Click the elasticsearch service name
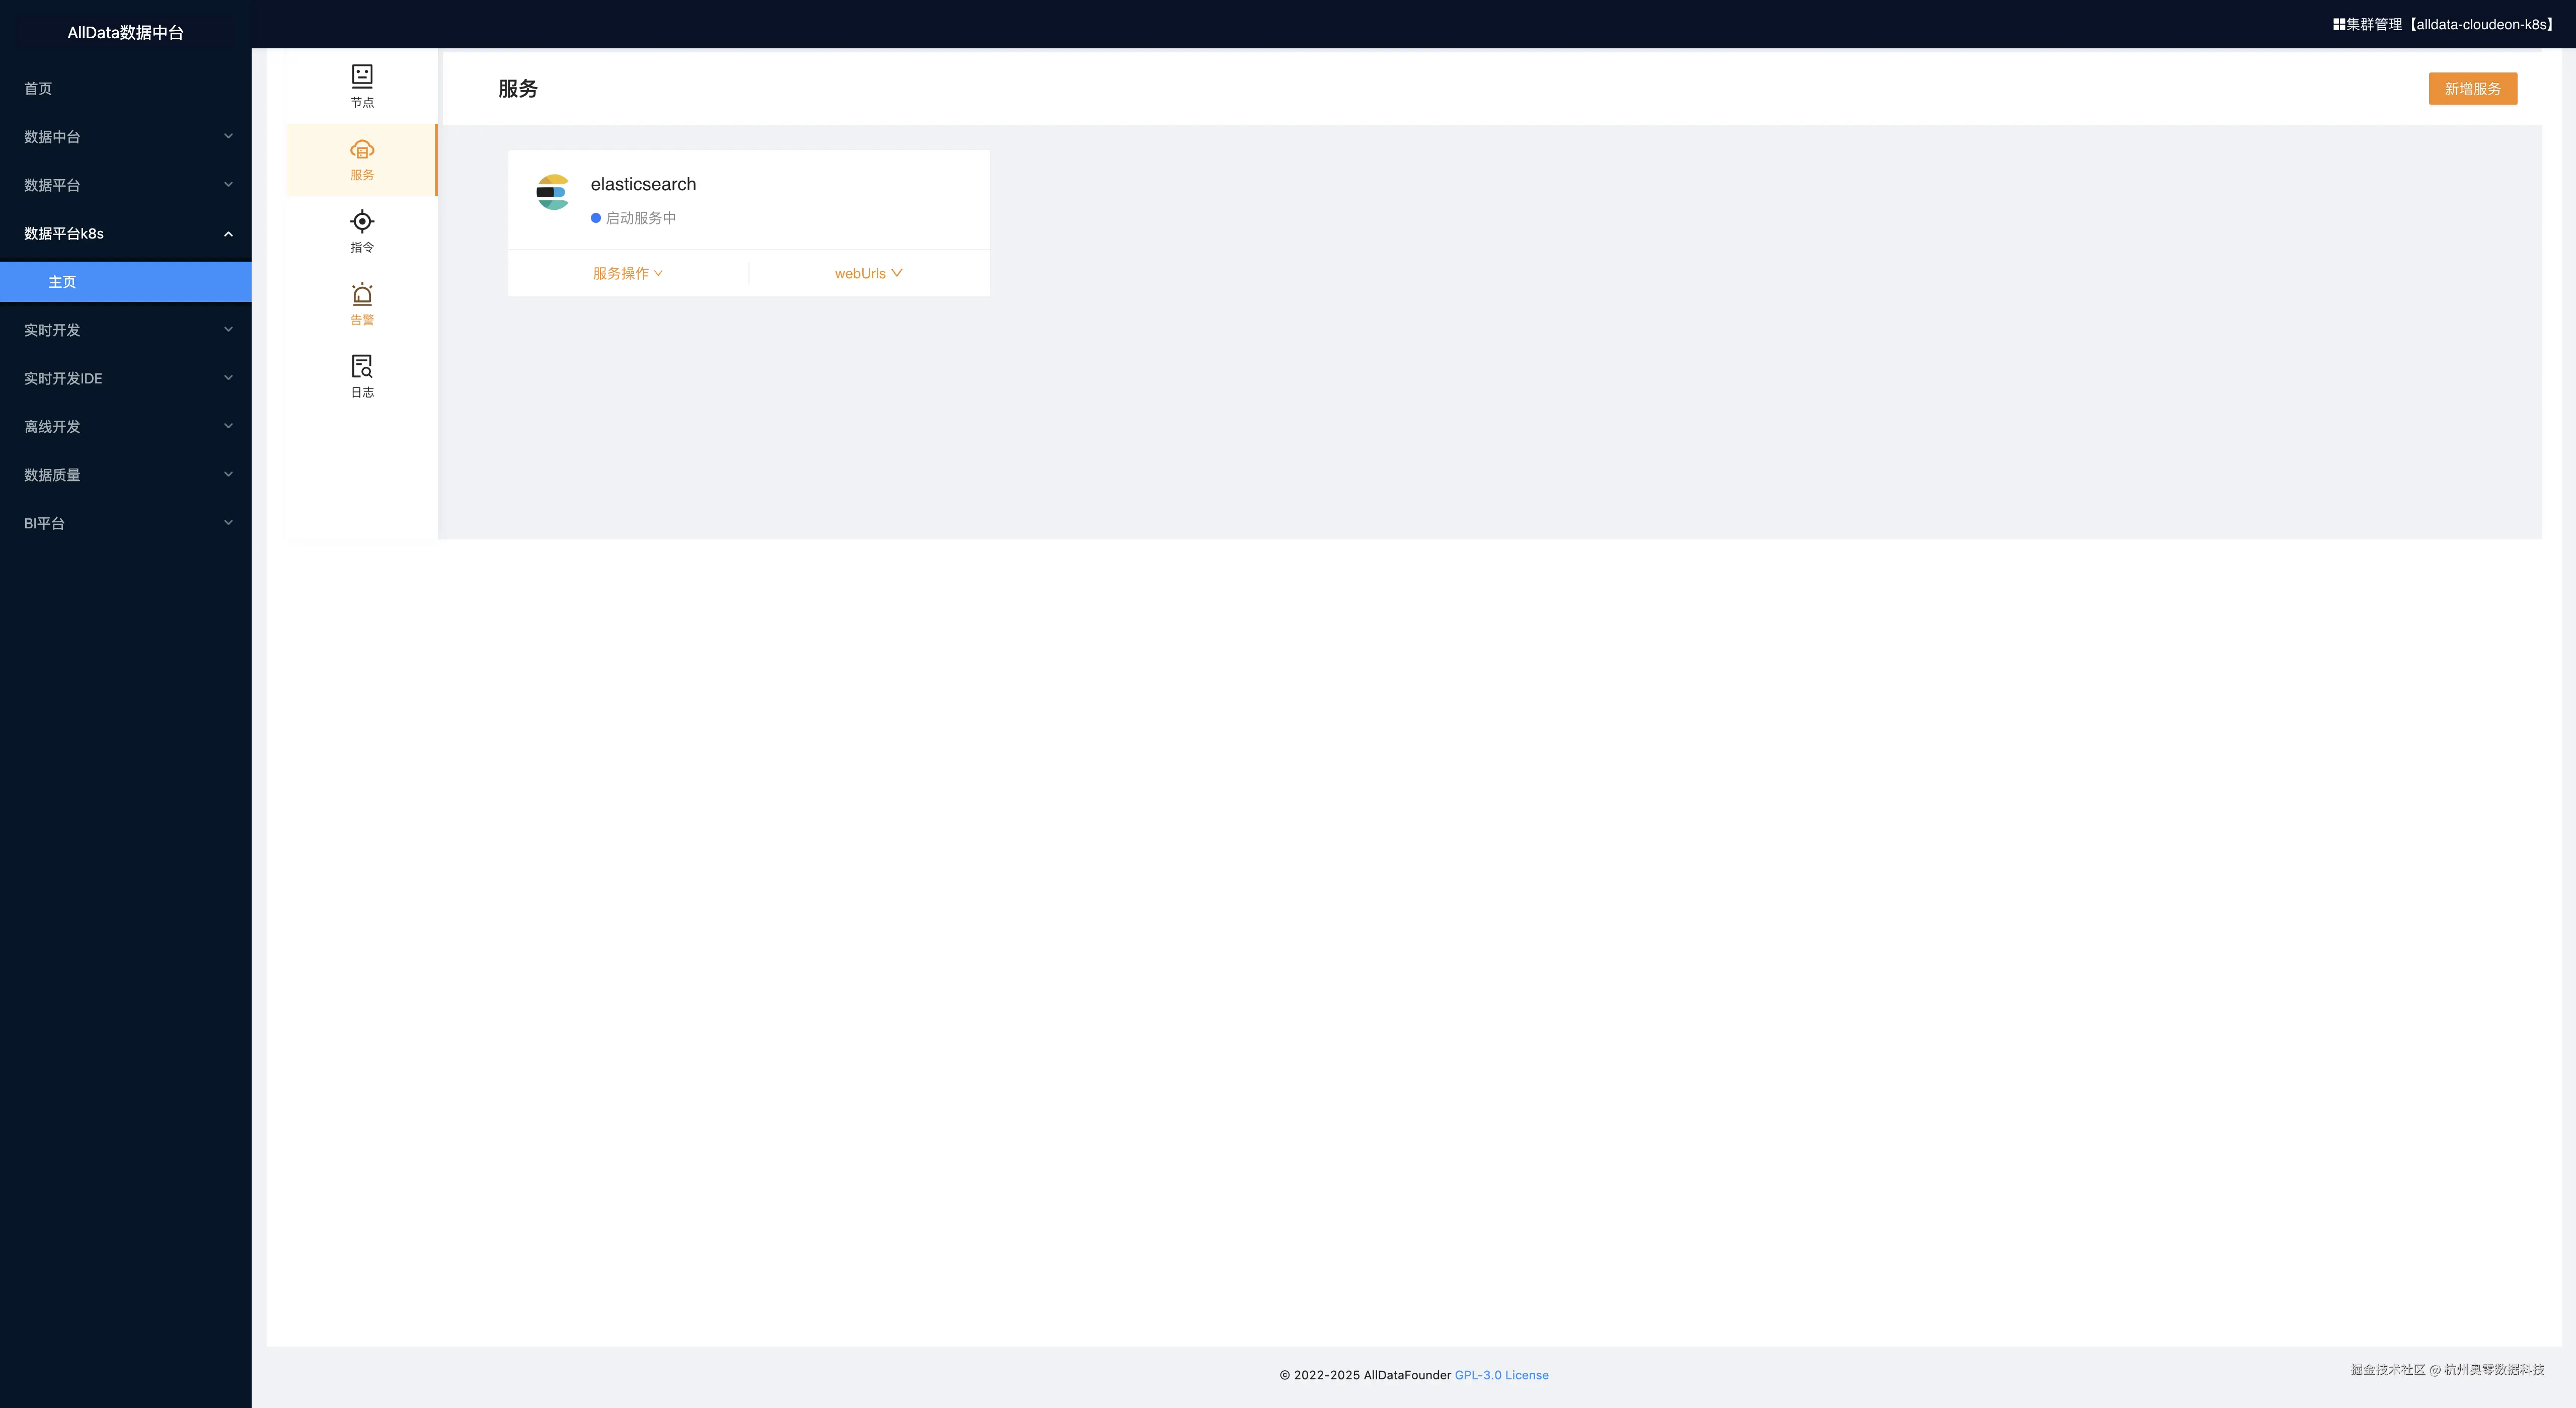This screenshot has height=1408, width=2576. [x=643, y=184]
